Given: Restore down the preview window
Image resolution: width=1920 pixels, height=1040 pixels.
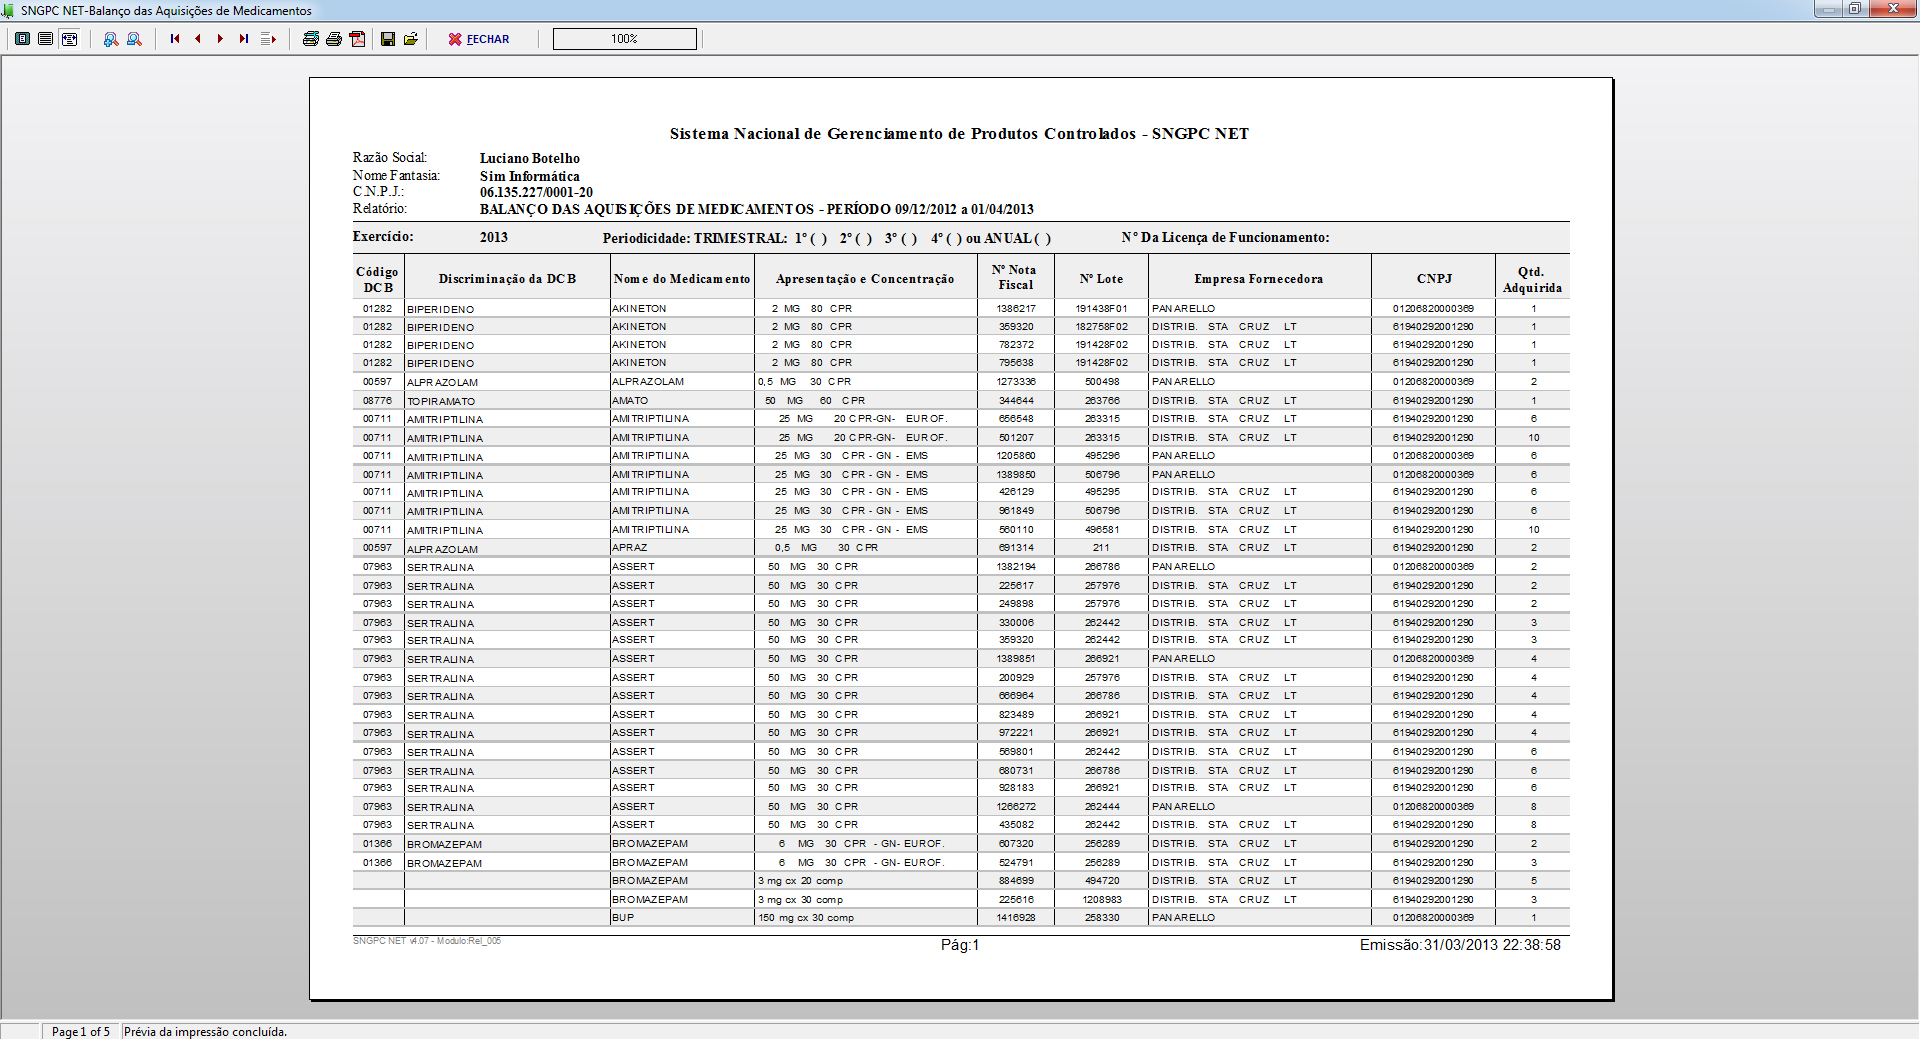Looking at the screenshot, I should (x=1854, y=9).
